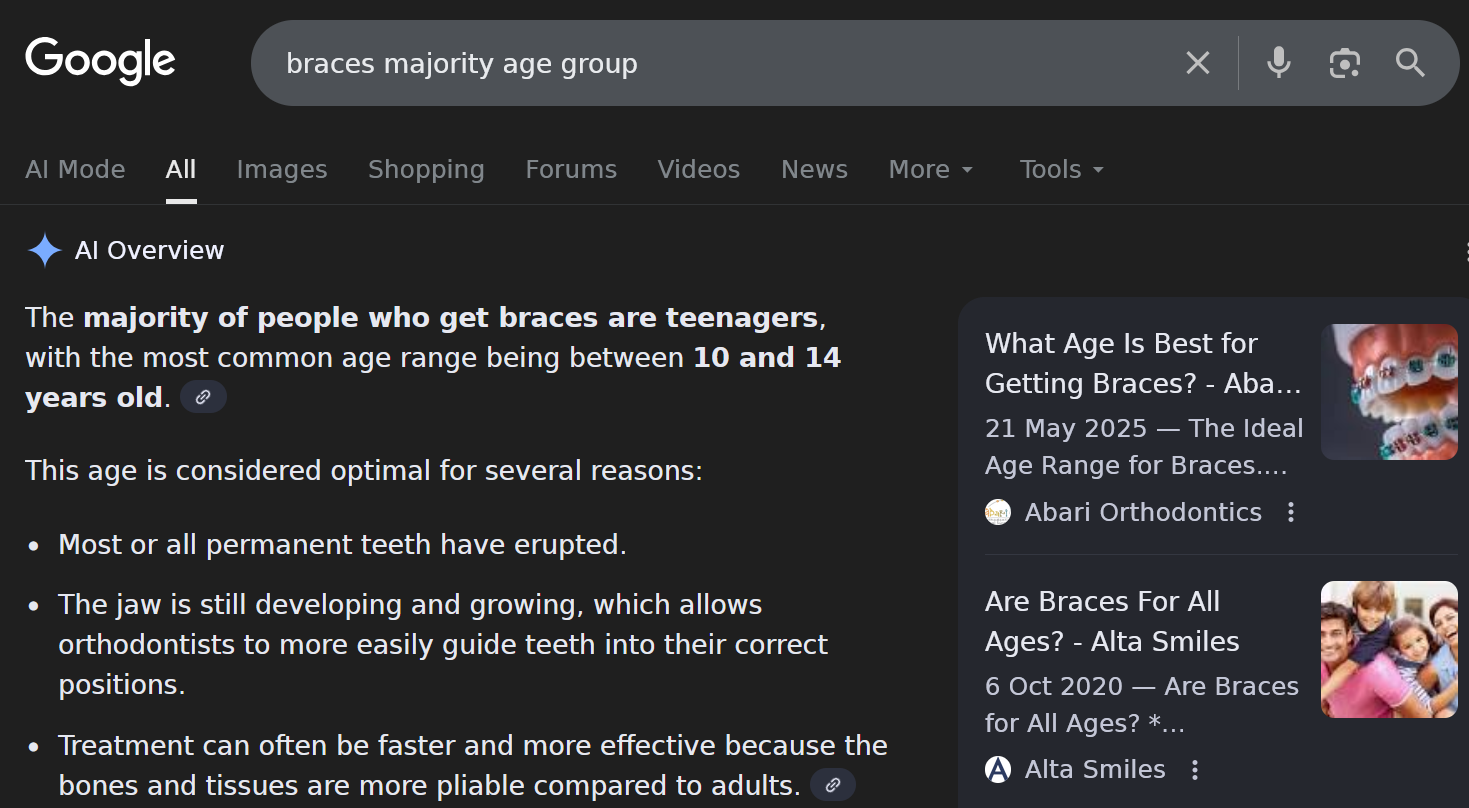Open 'What Age Is Best for Getting Braces?' link
This screenshot has height=808, width=1469.
(1143, 363)
